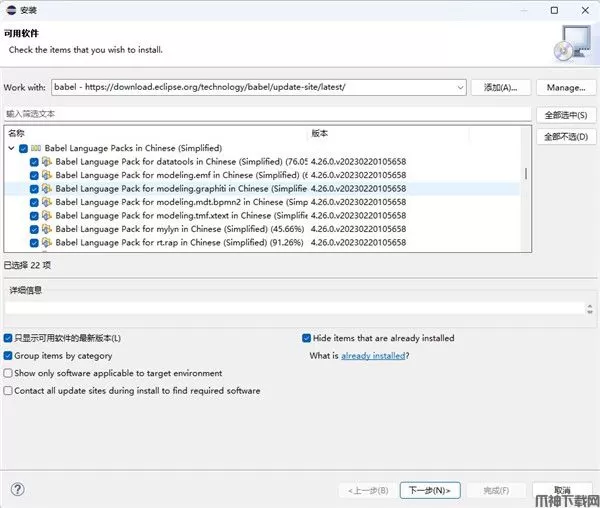Viewport: 600px width, 508px height.
Task: Uncheck the mylyn language pack checkbox
Action: (x=34, y=229)
